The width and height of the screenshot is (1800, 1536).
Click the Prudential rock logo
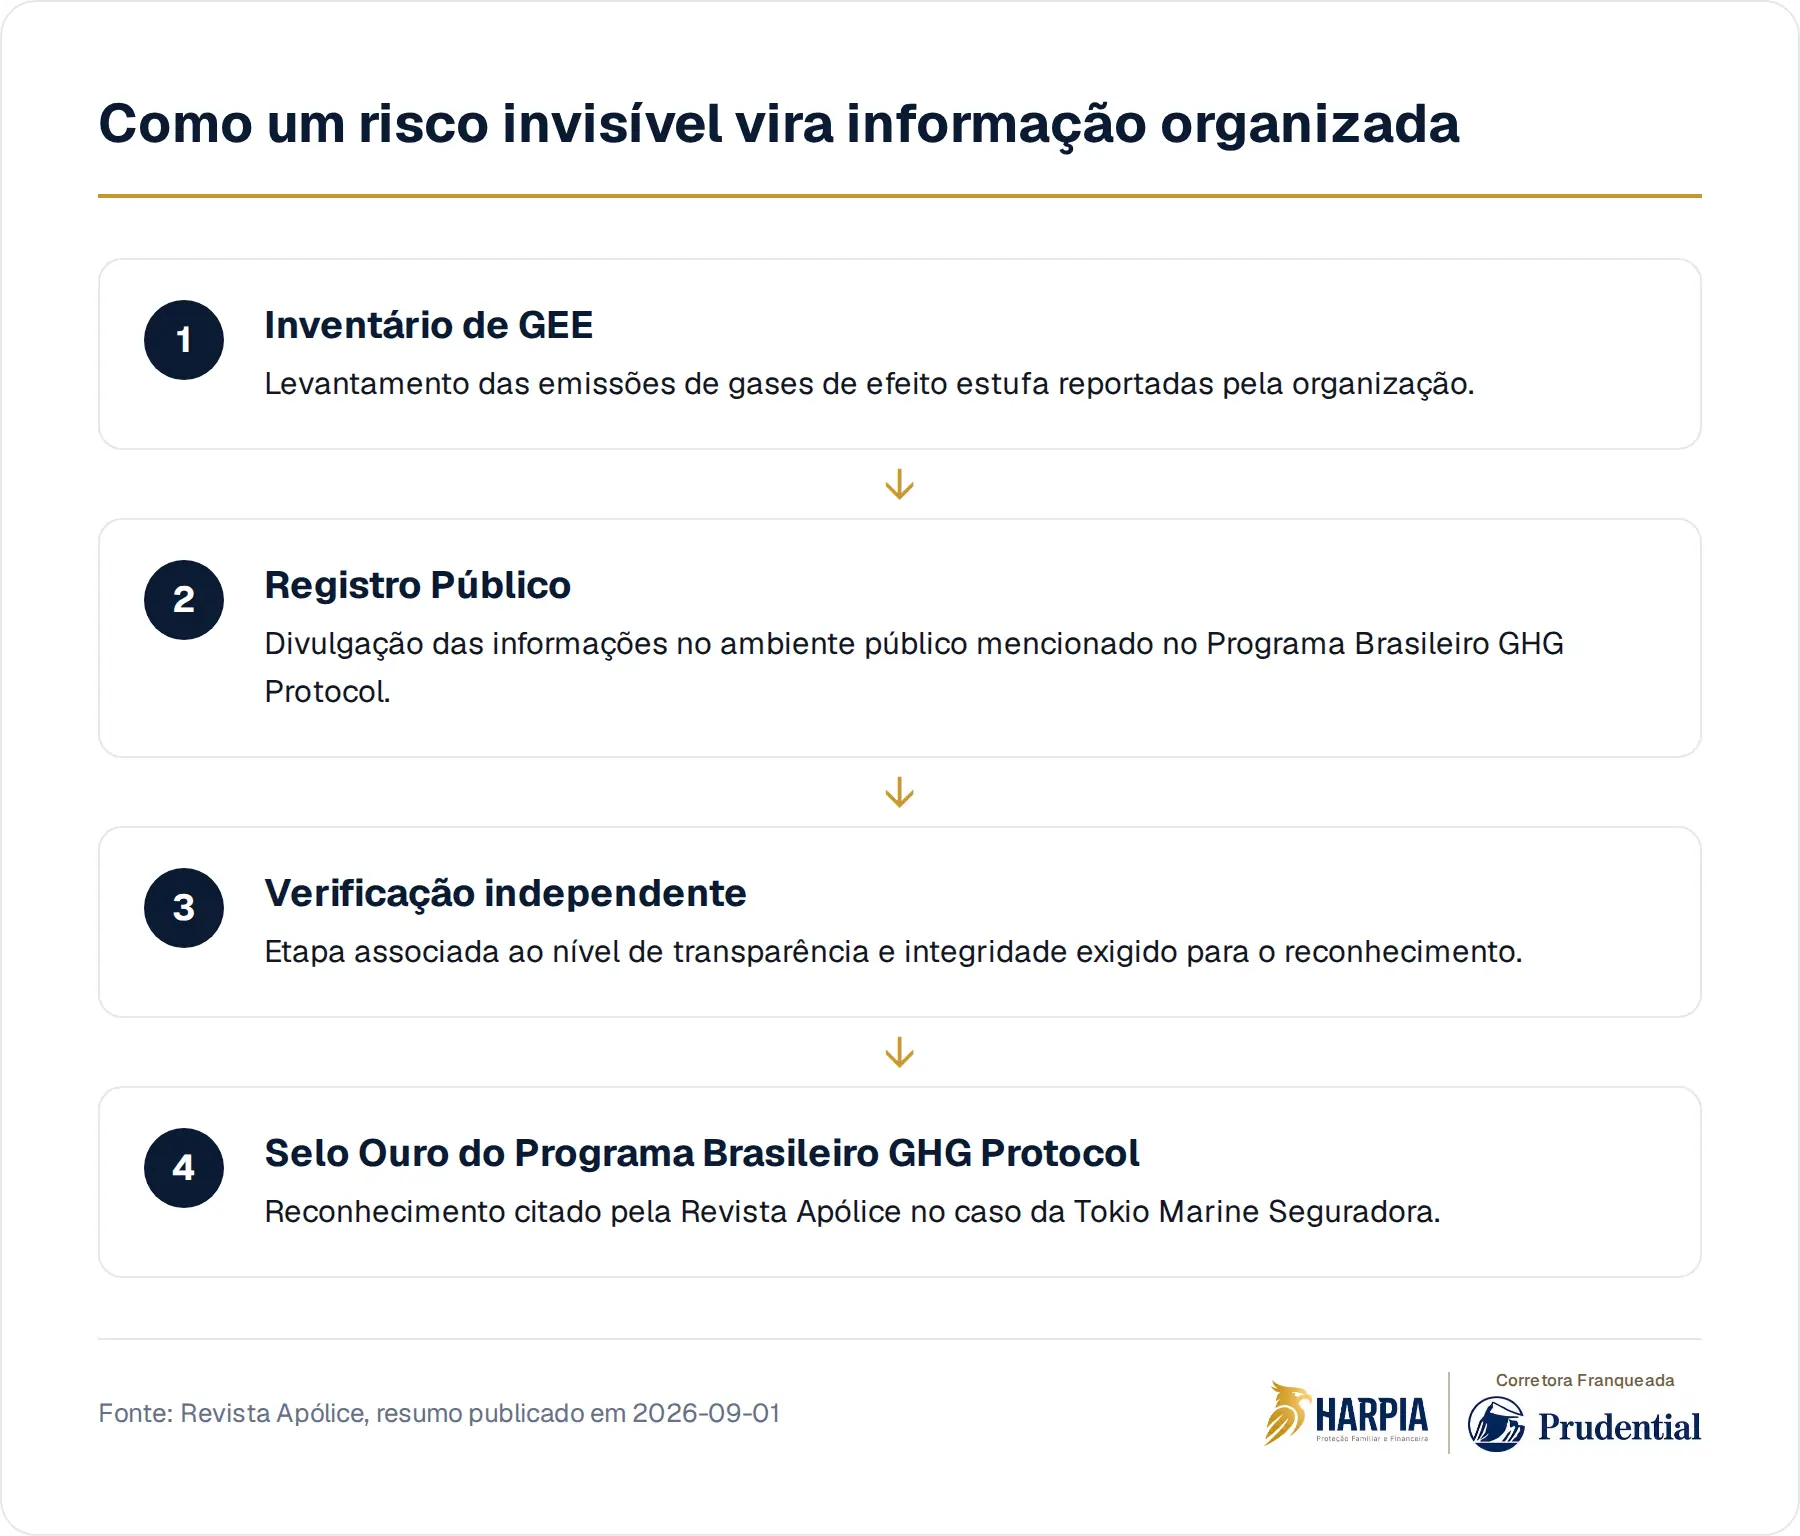point(1496,1425)
